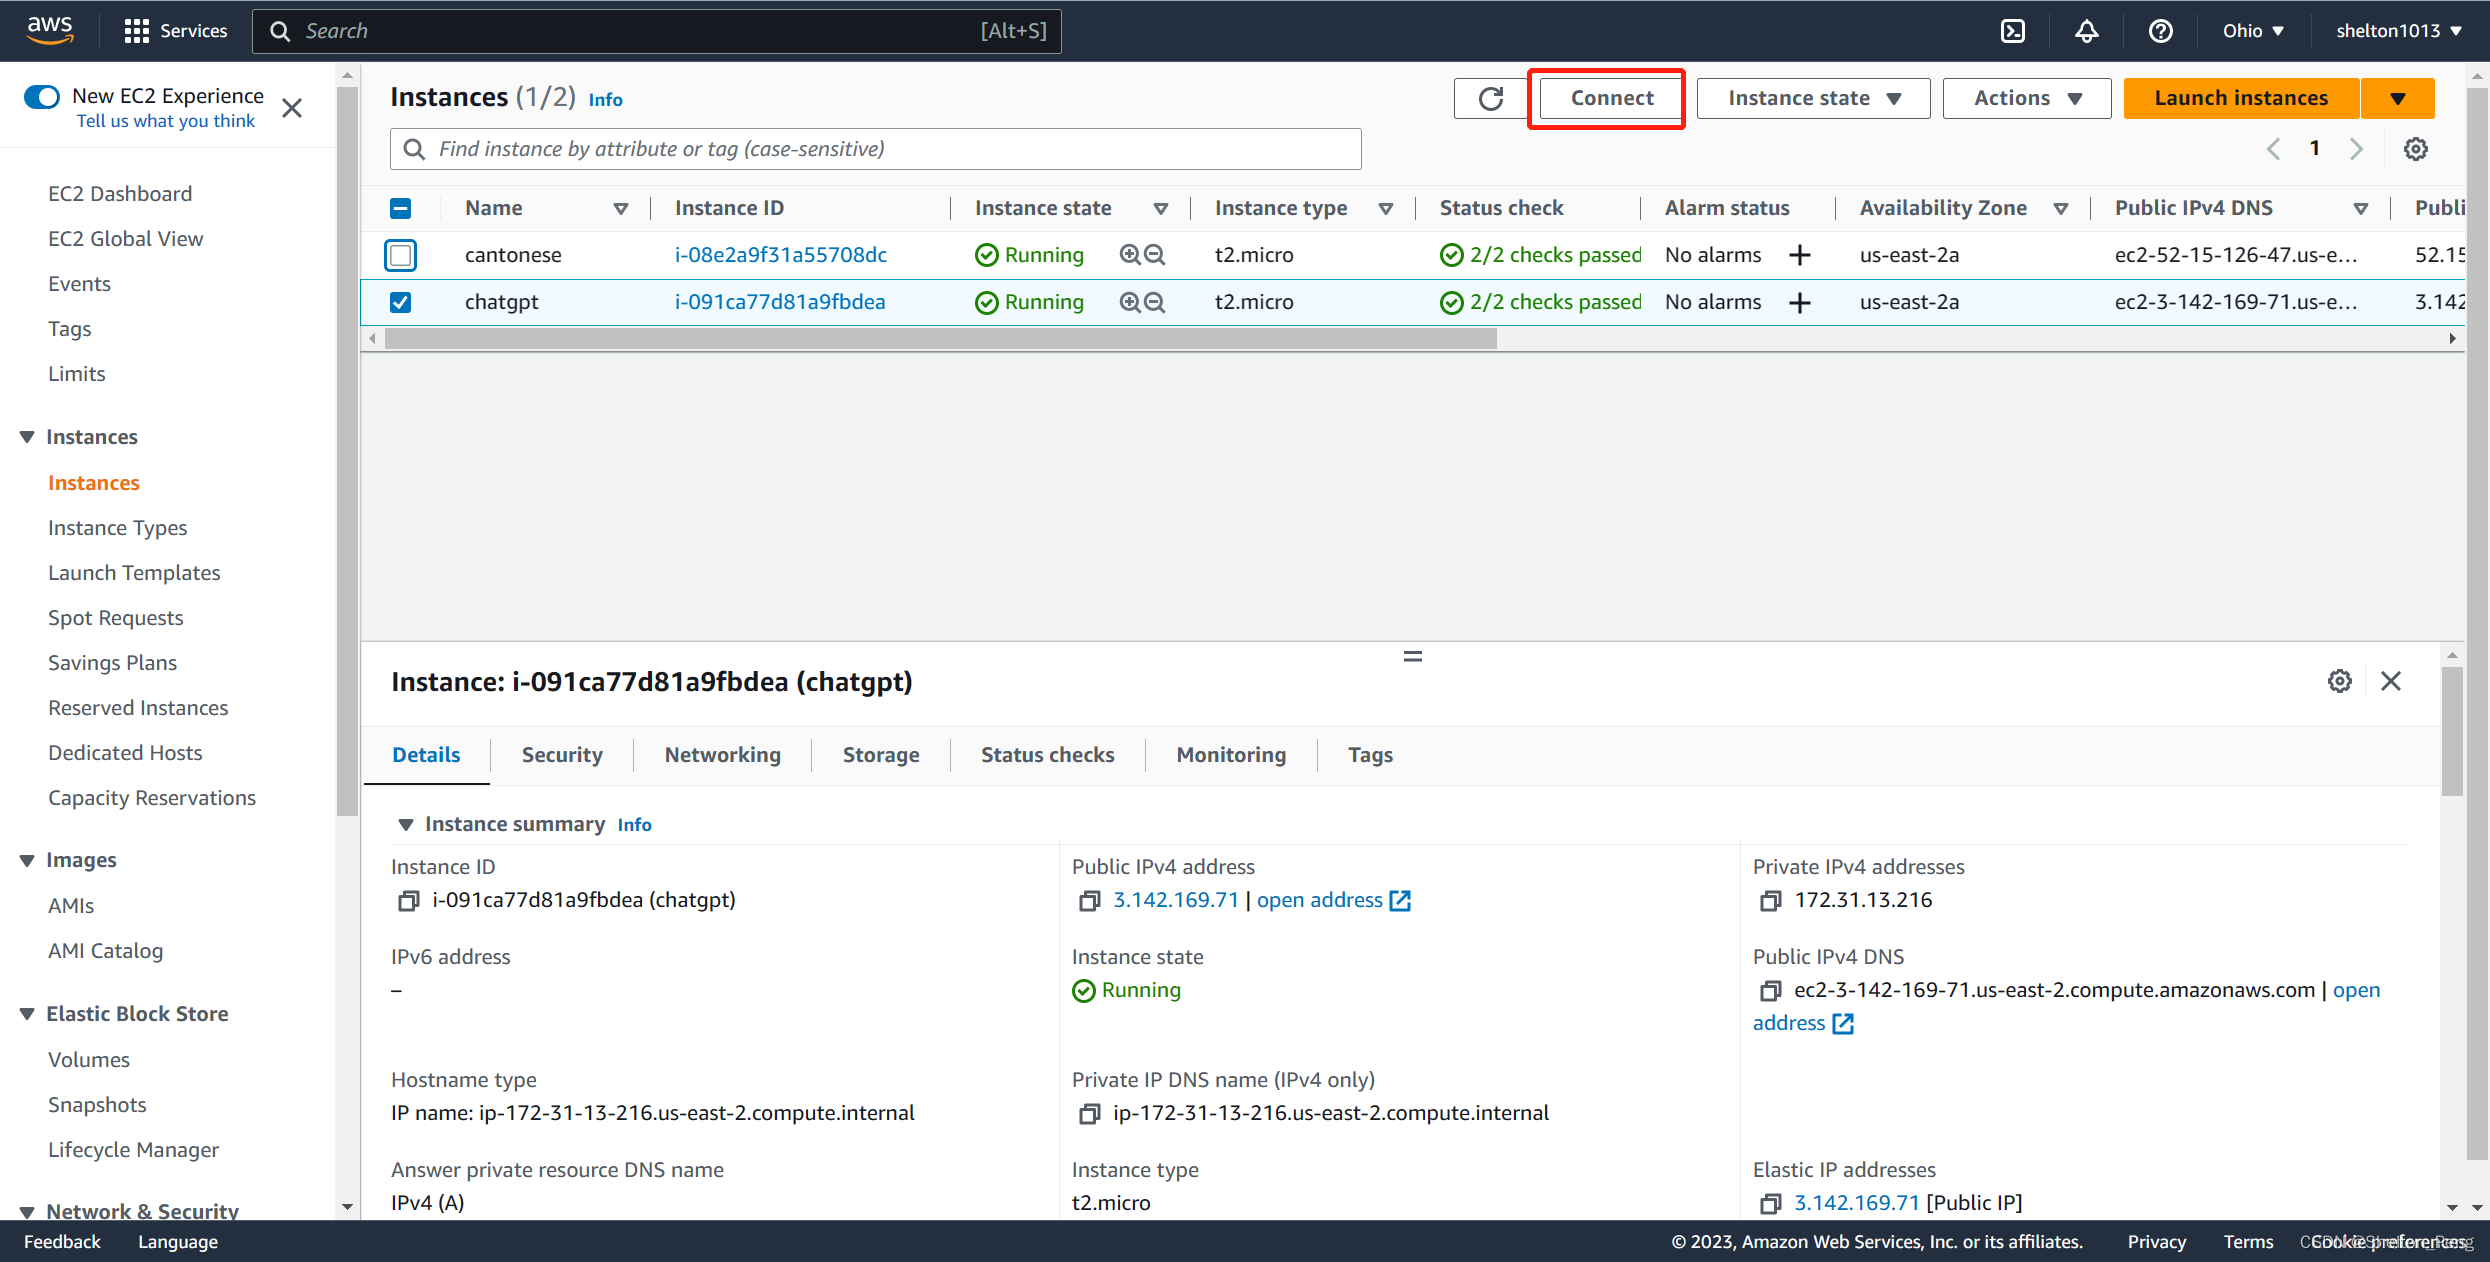Close the instance detail panel

coord(2391,681)
